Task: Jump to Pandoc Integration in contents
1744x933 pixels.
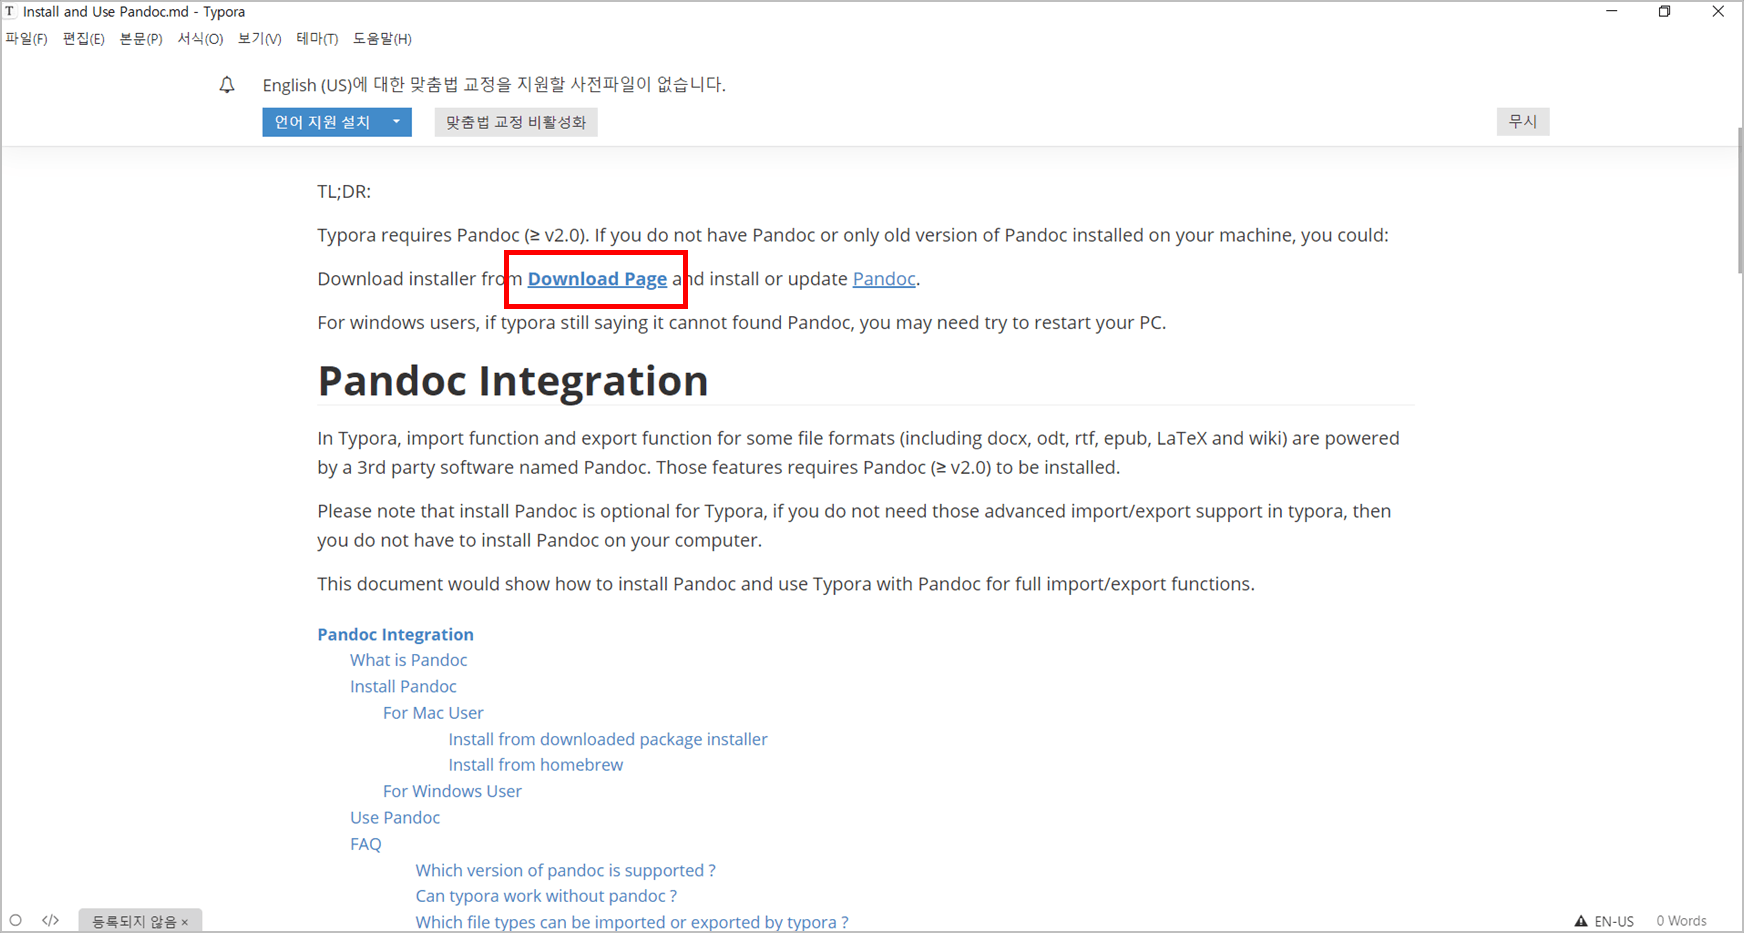Action: click(x=395, y=634)
